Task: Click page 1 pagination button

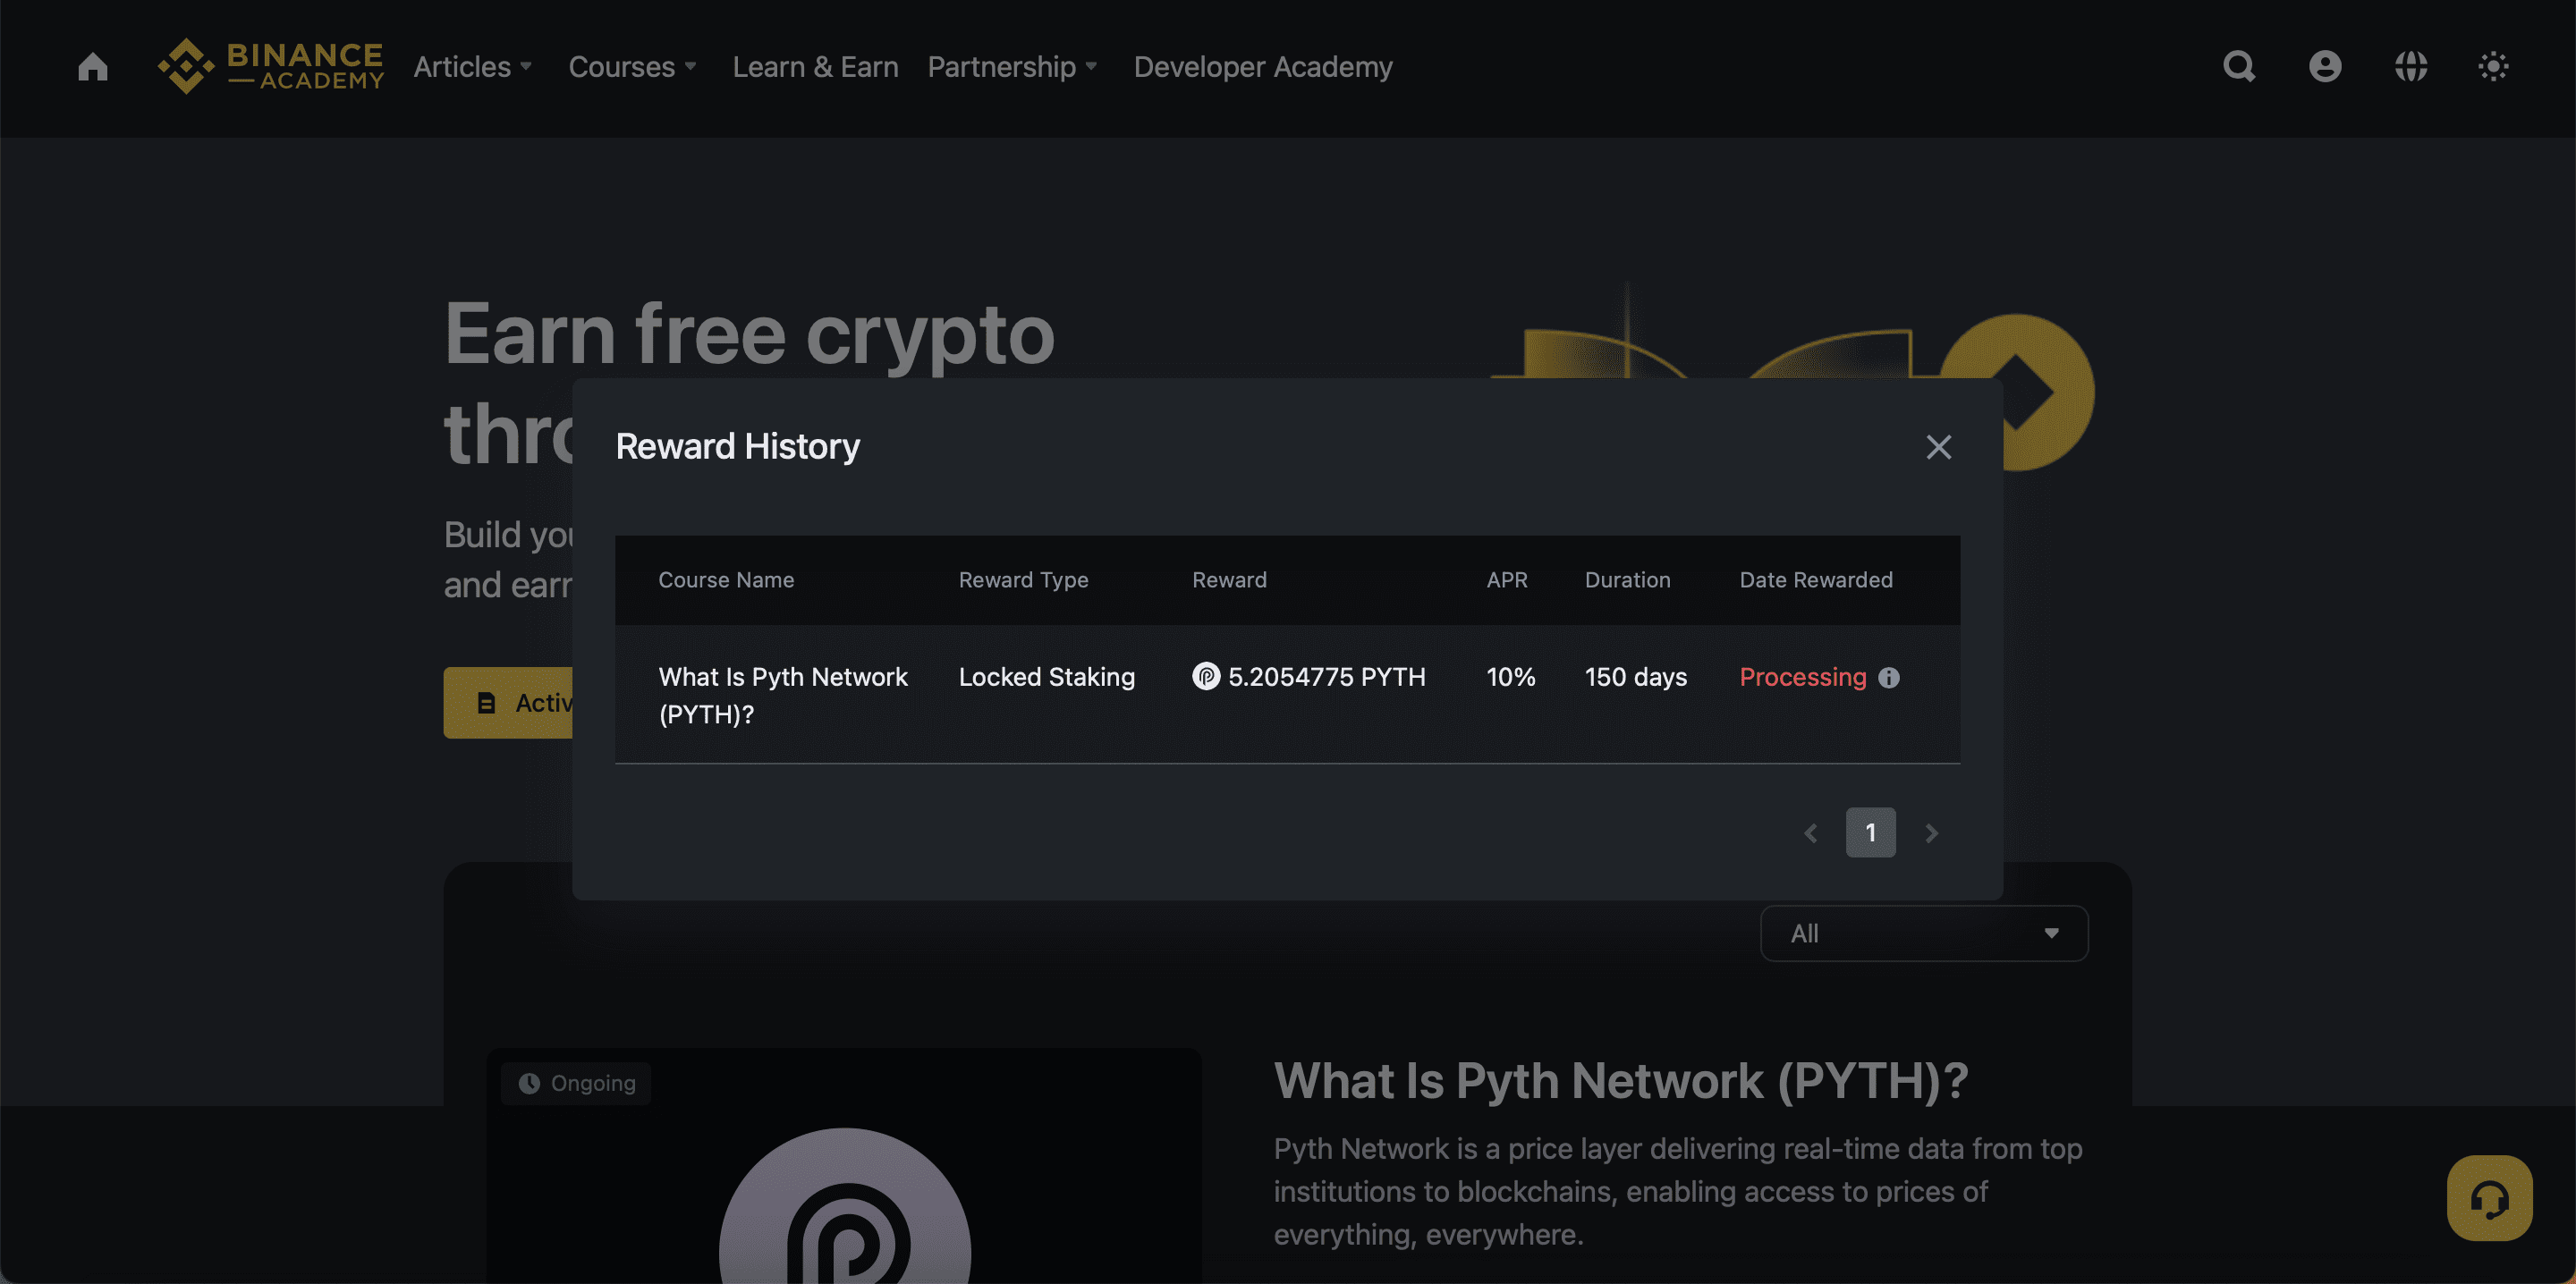Action: (1870, 832)
